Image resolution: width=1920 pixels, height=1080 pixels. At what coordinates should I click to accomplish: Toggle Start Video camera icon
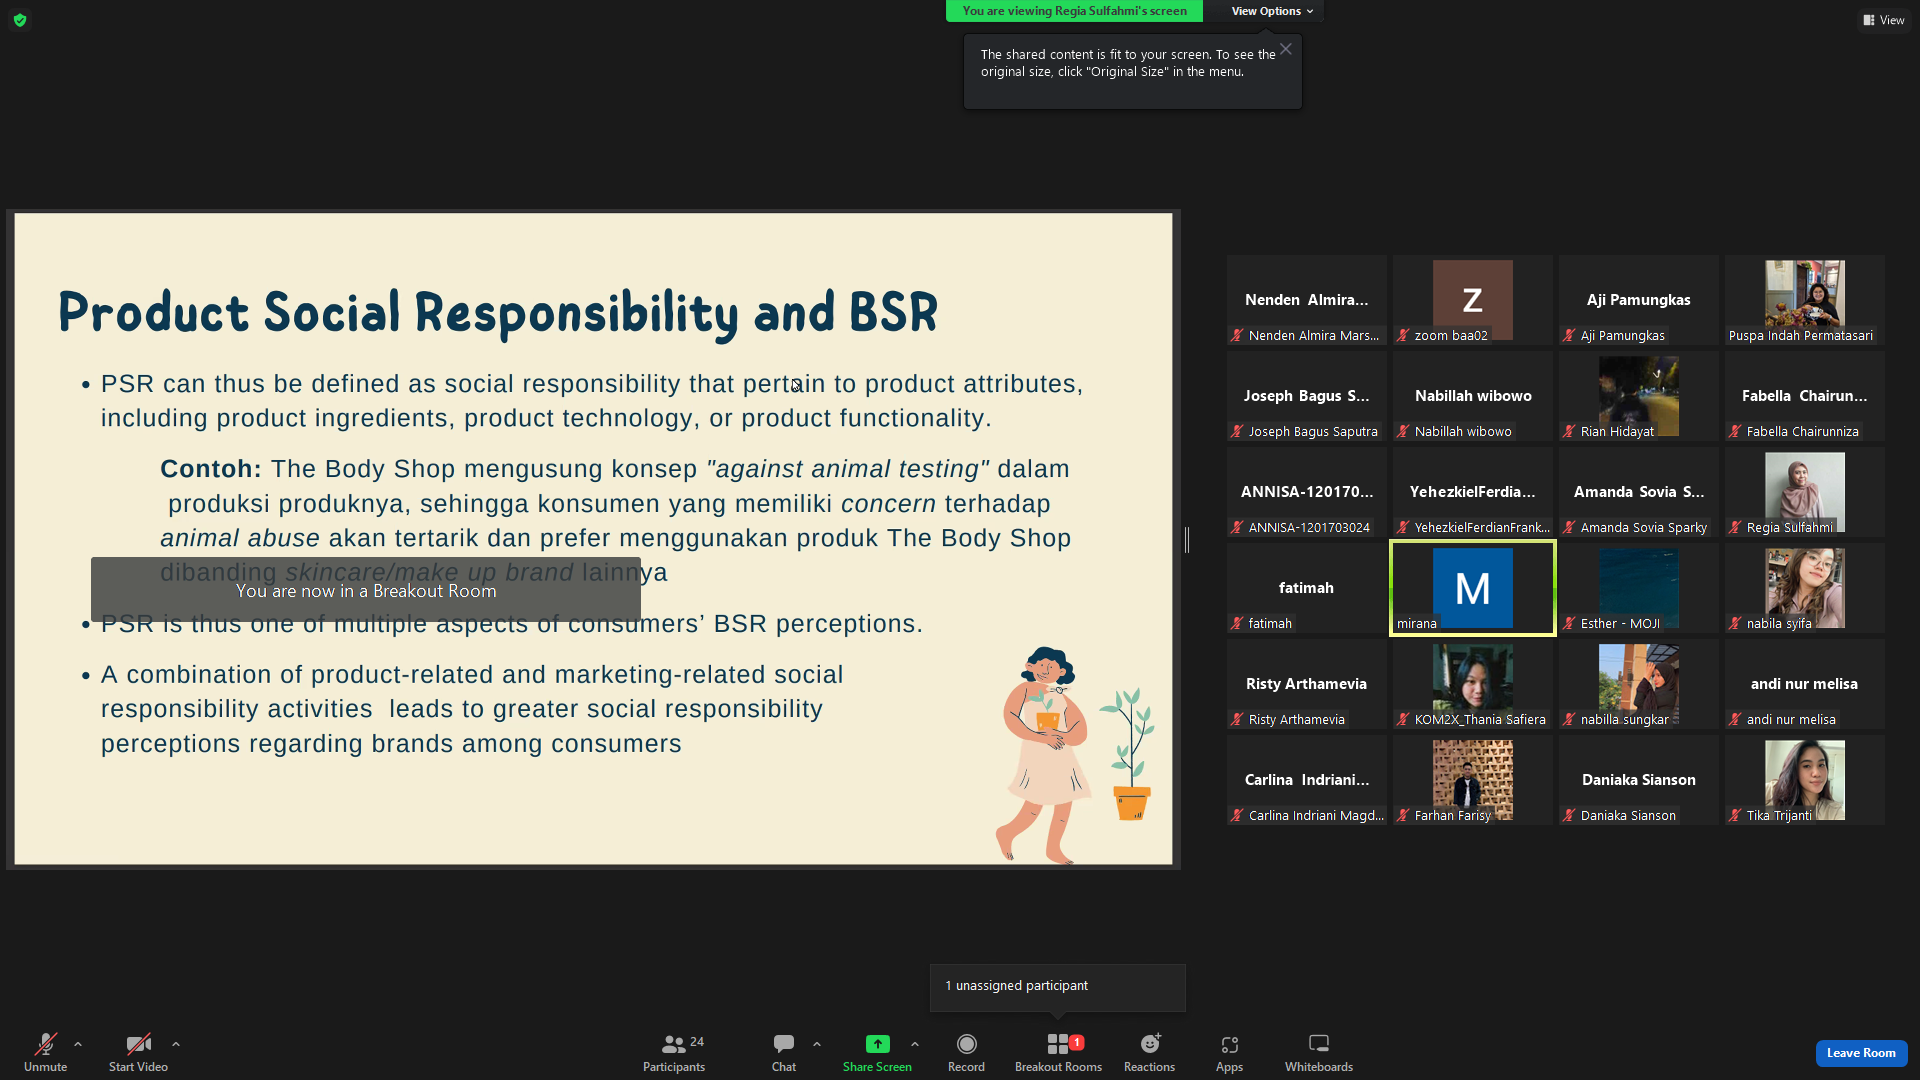pyautogui.click(x=138, y=1044)
